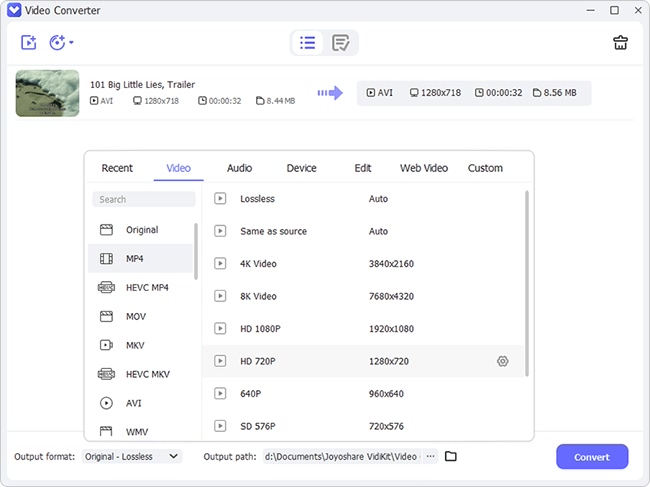Click the add video file icon

tap(29, 42)
